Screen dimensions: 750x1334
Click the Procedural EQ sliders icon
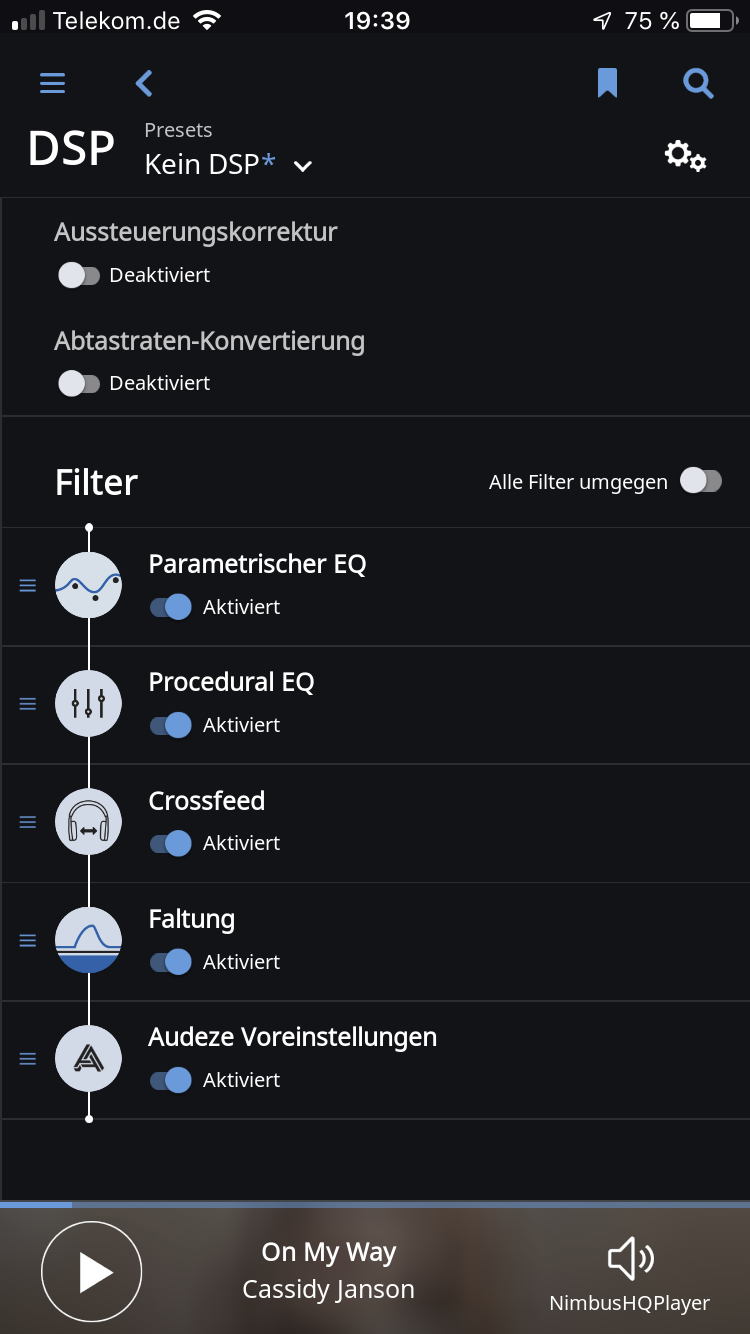[x=88, y=703]
